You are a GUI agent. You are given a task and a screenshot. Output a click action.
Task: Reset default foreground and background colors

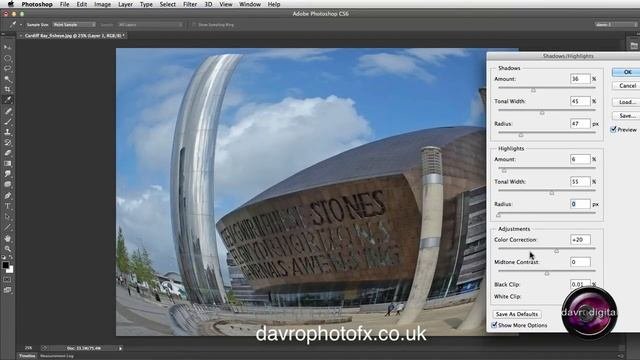pos(4,258)
